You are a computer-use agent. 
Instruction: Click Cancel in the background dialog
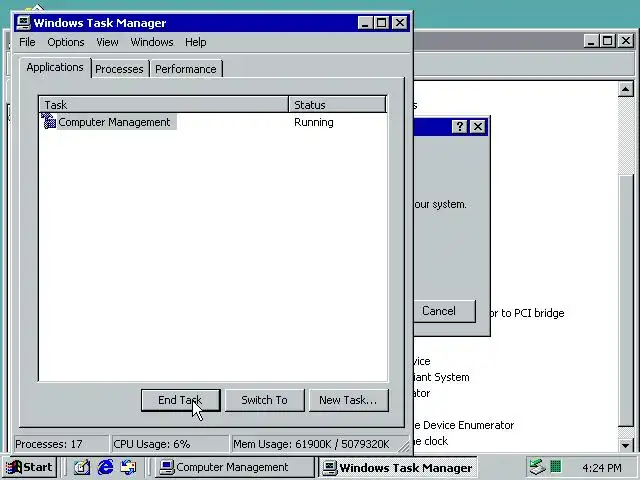[x=444, y=311]
